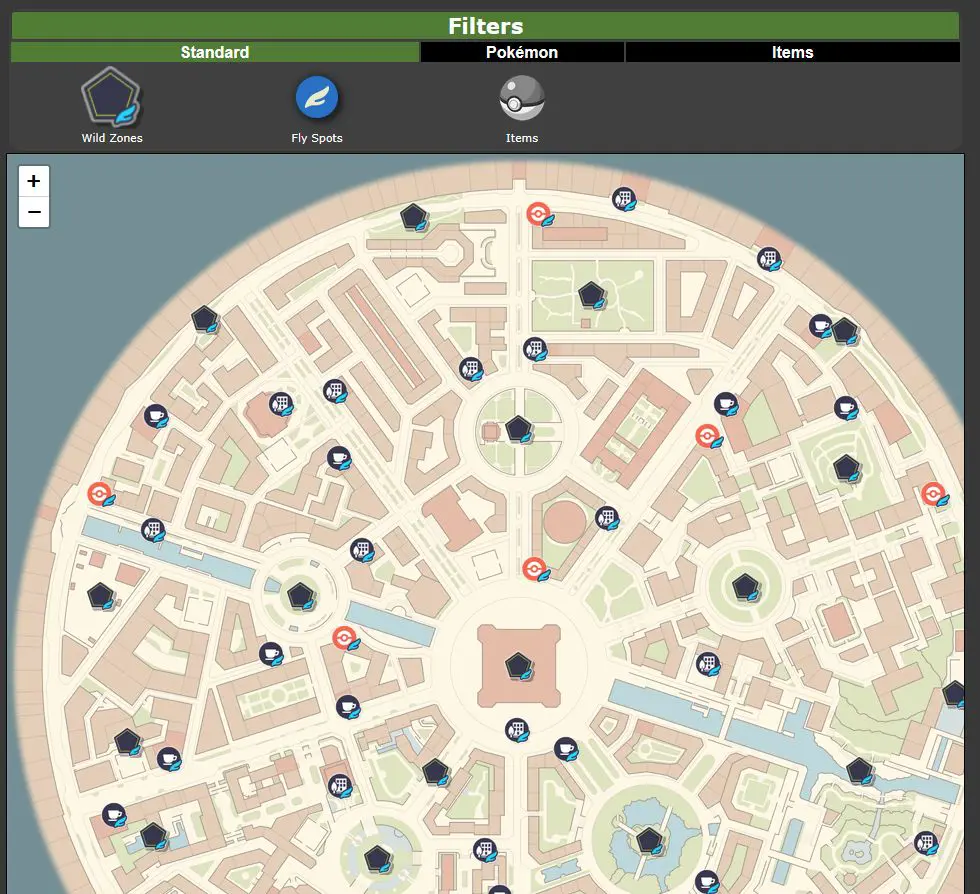Zoom in on the map
The image size is (980, 894).
tap(34, 181)
